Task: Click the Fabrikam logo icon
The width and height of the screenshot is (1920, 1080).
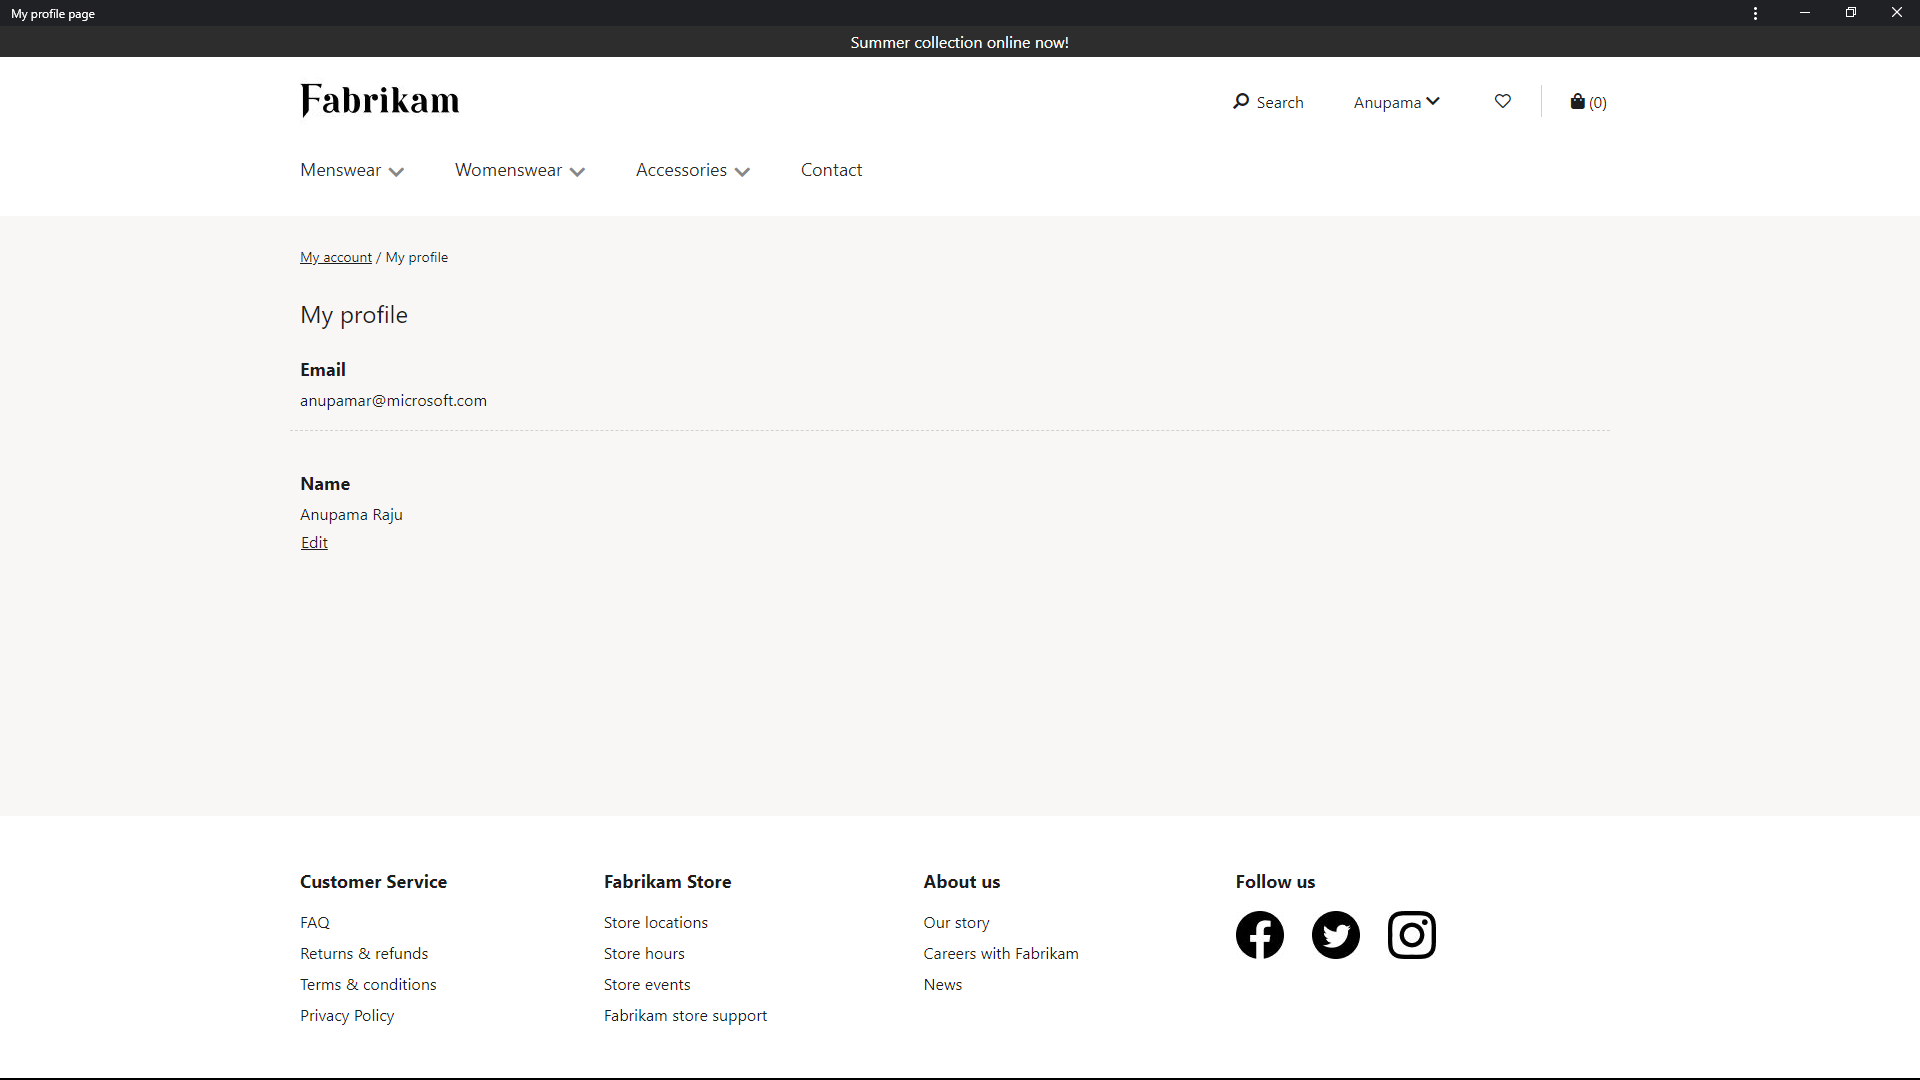Action: coord(378,102)
